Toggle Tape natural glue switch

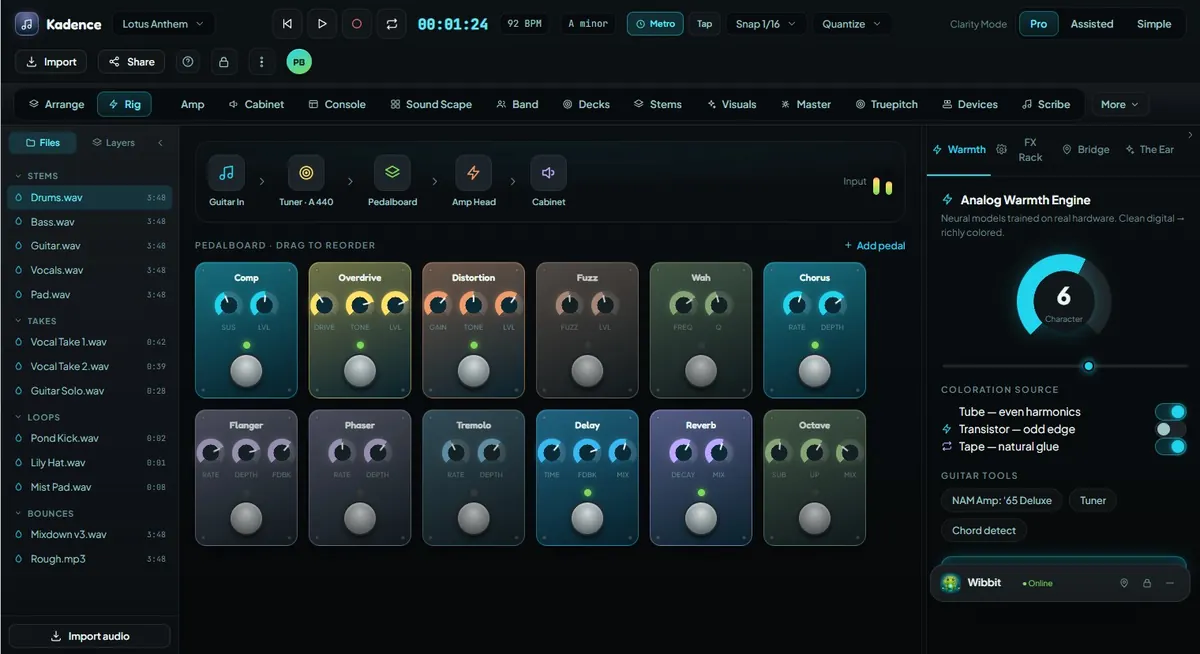click(1170, 446)
